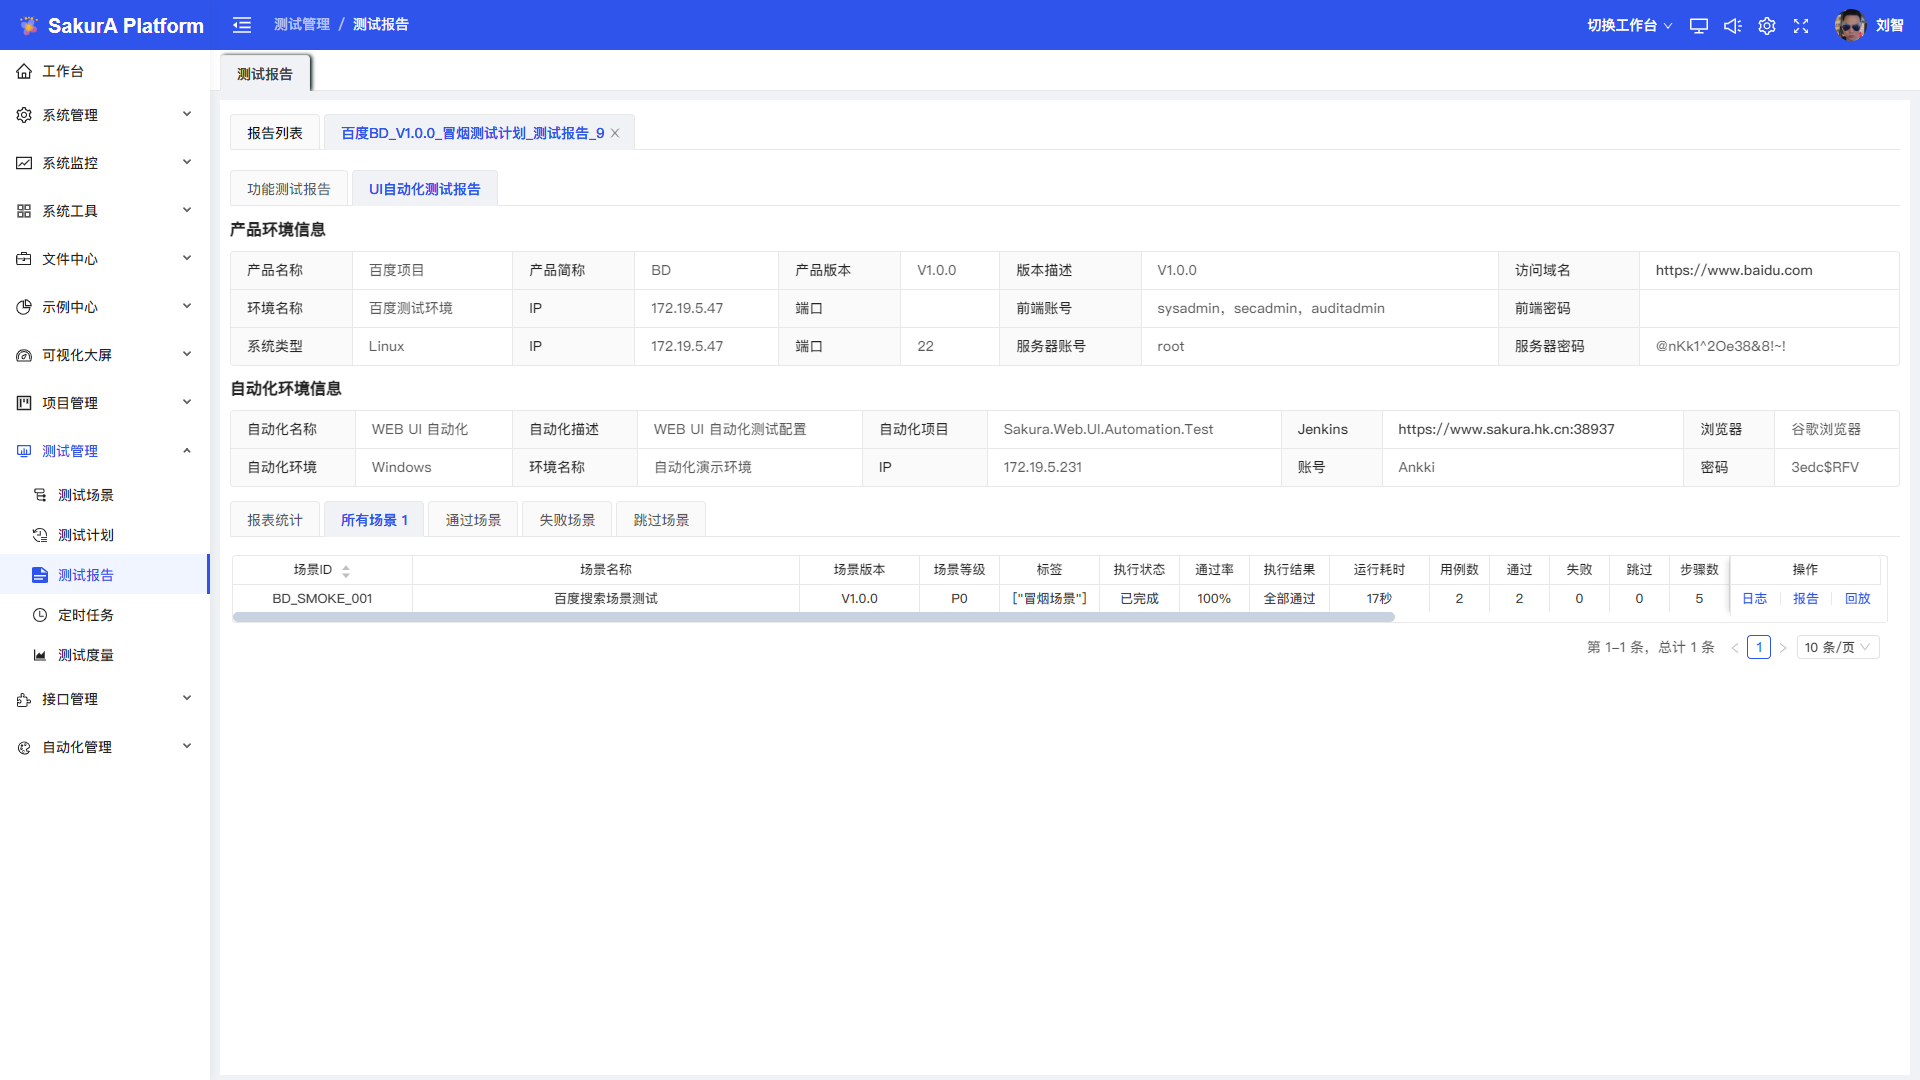Image resolution: width=1920 pixels, height=1080 pixels.
Task: Open the settings gear in header
Action: [1767, 26]
